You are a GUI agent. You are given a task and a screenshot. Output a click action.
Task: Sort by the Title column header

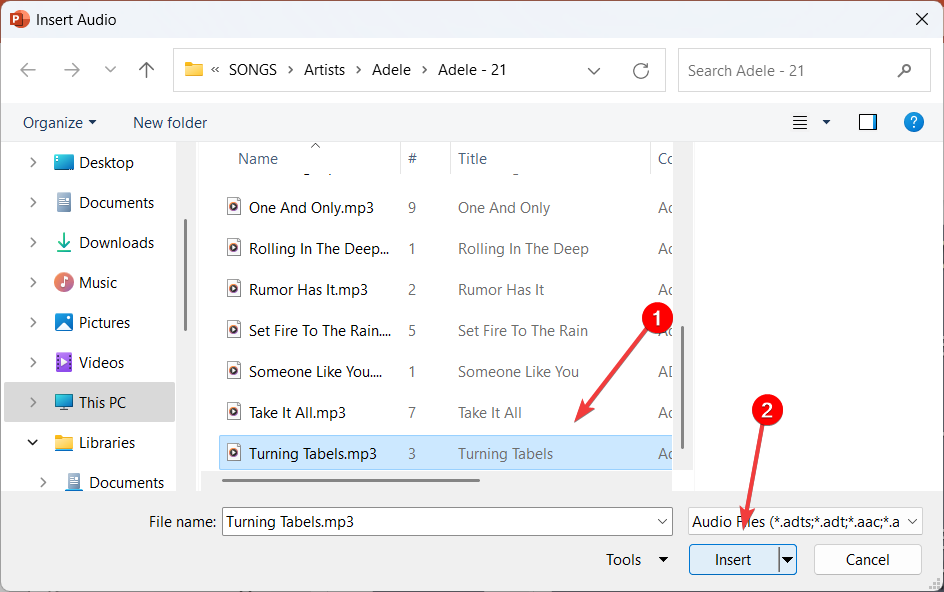472,158
